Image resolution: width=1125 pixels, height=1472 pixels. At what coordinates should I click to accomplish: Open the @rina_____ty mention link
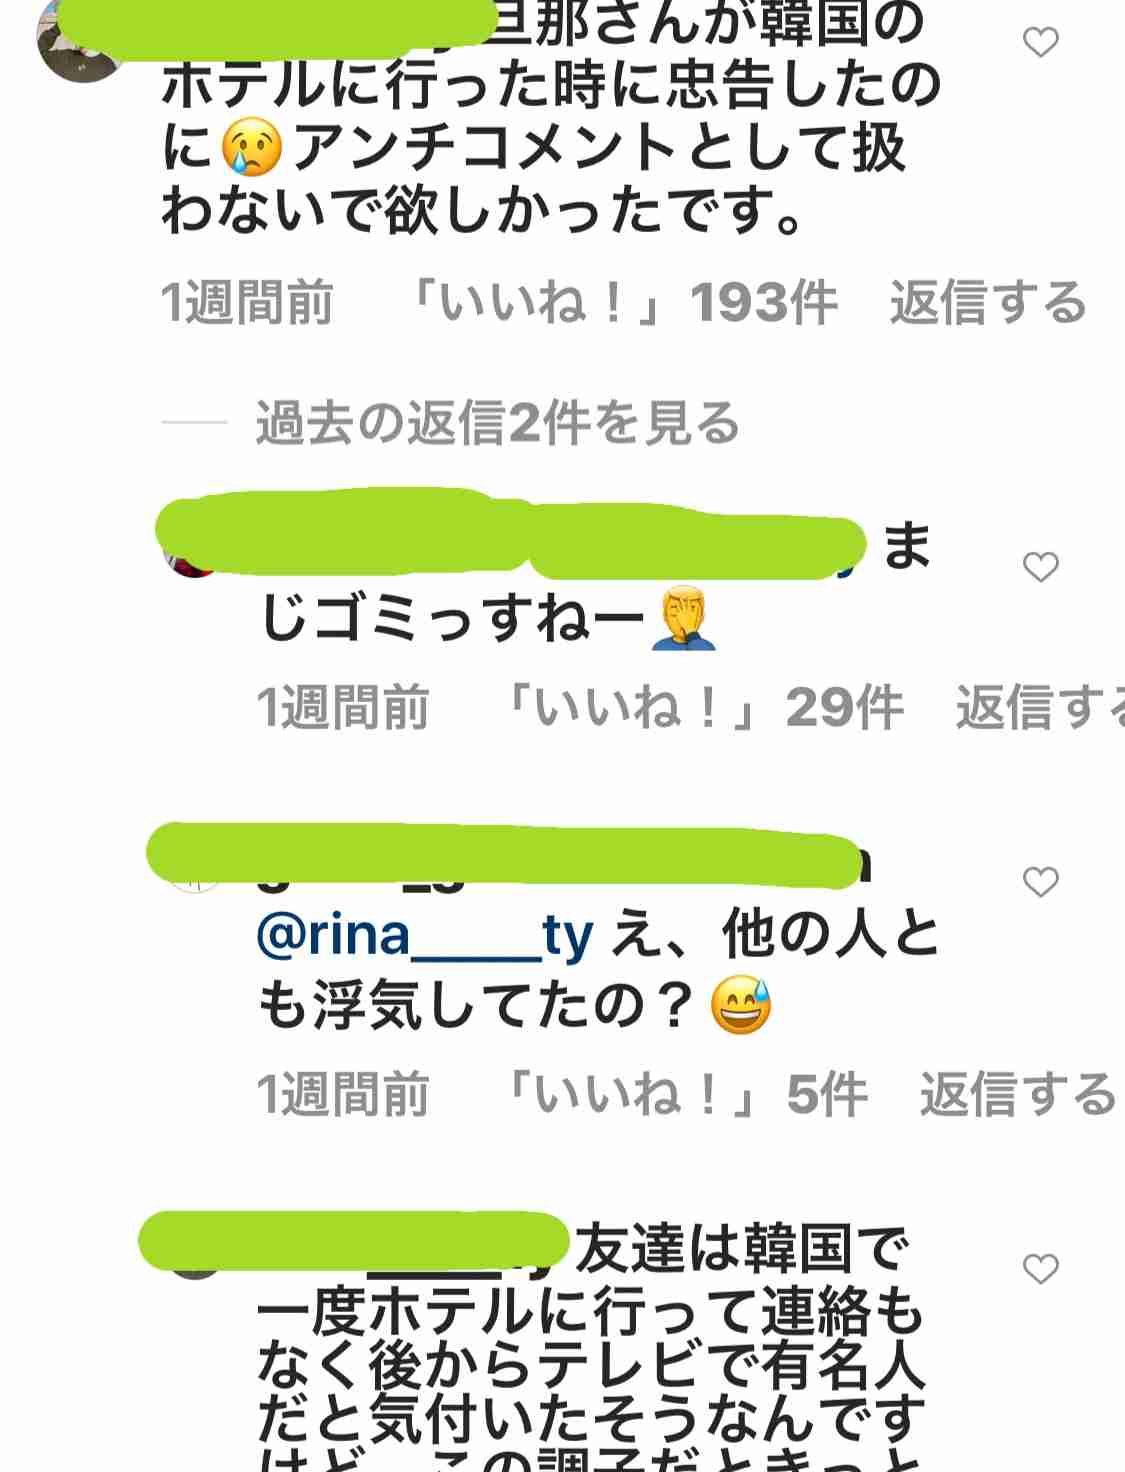pos(425,936)
